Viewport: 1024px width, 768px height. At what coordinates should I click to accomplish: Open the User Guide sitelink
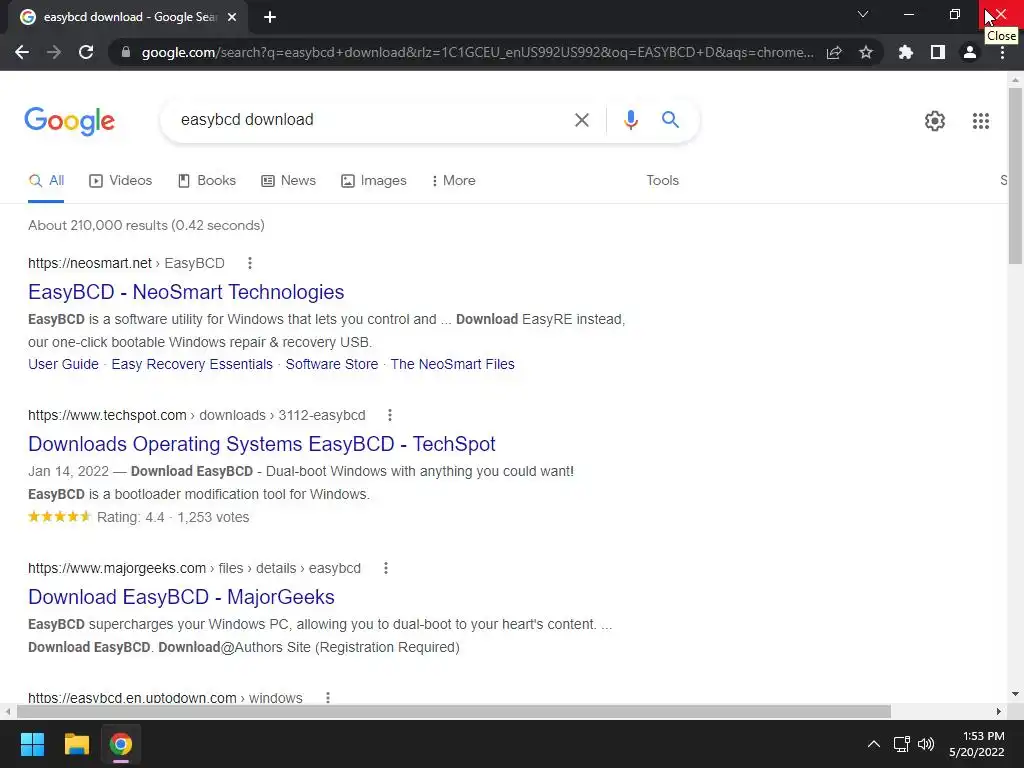coord(63,364)
